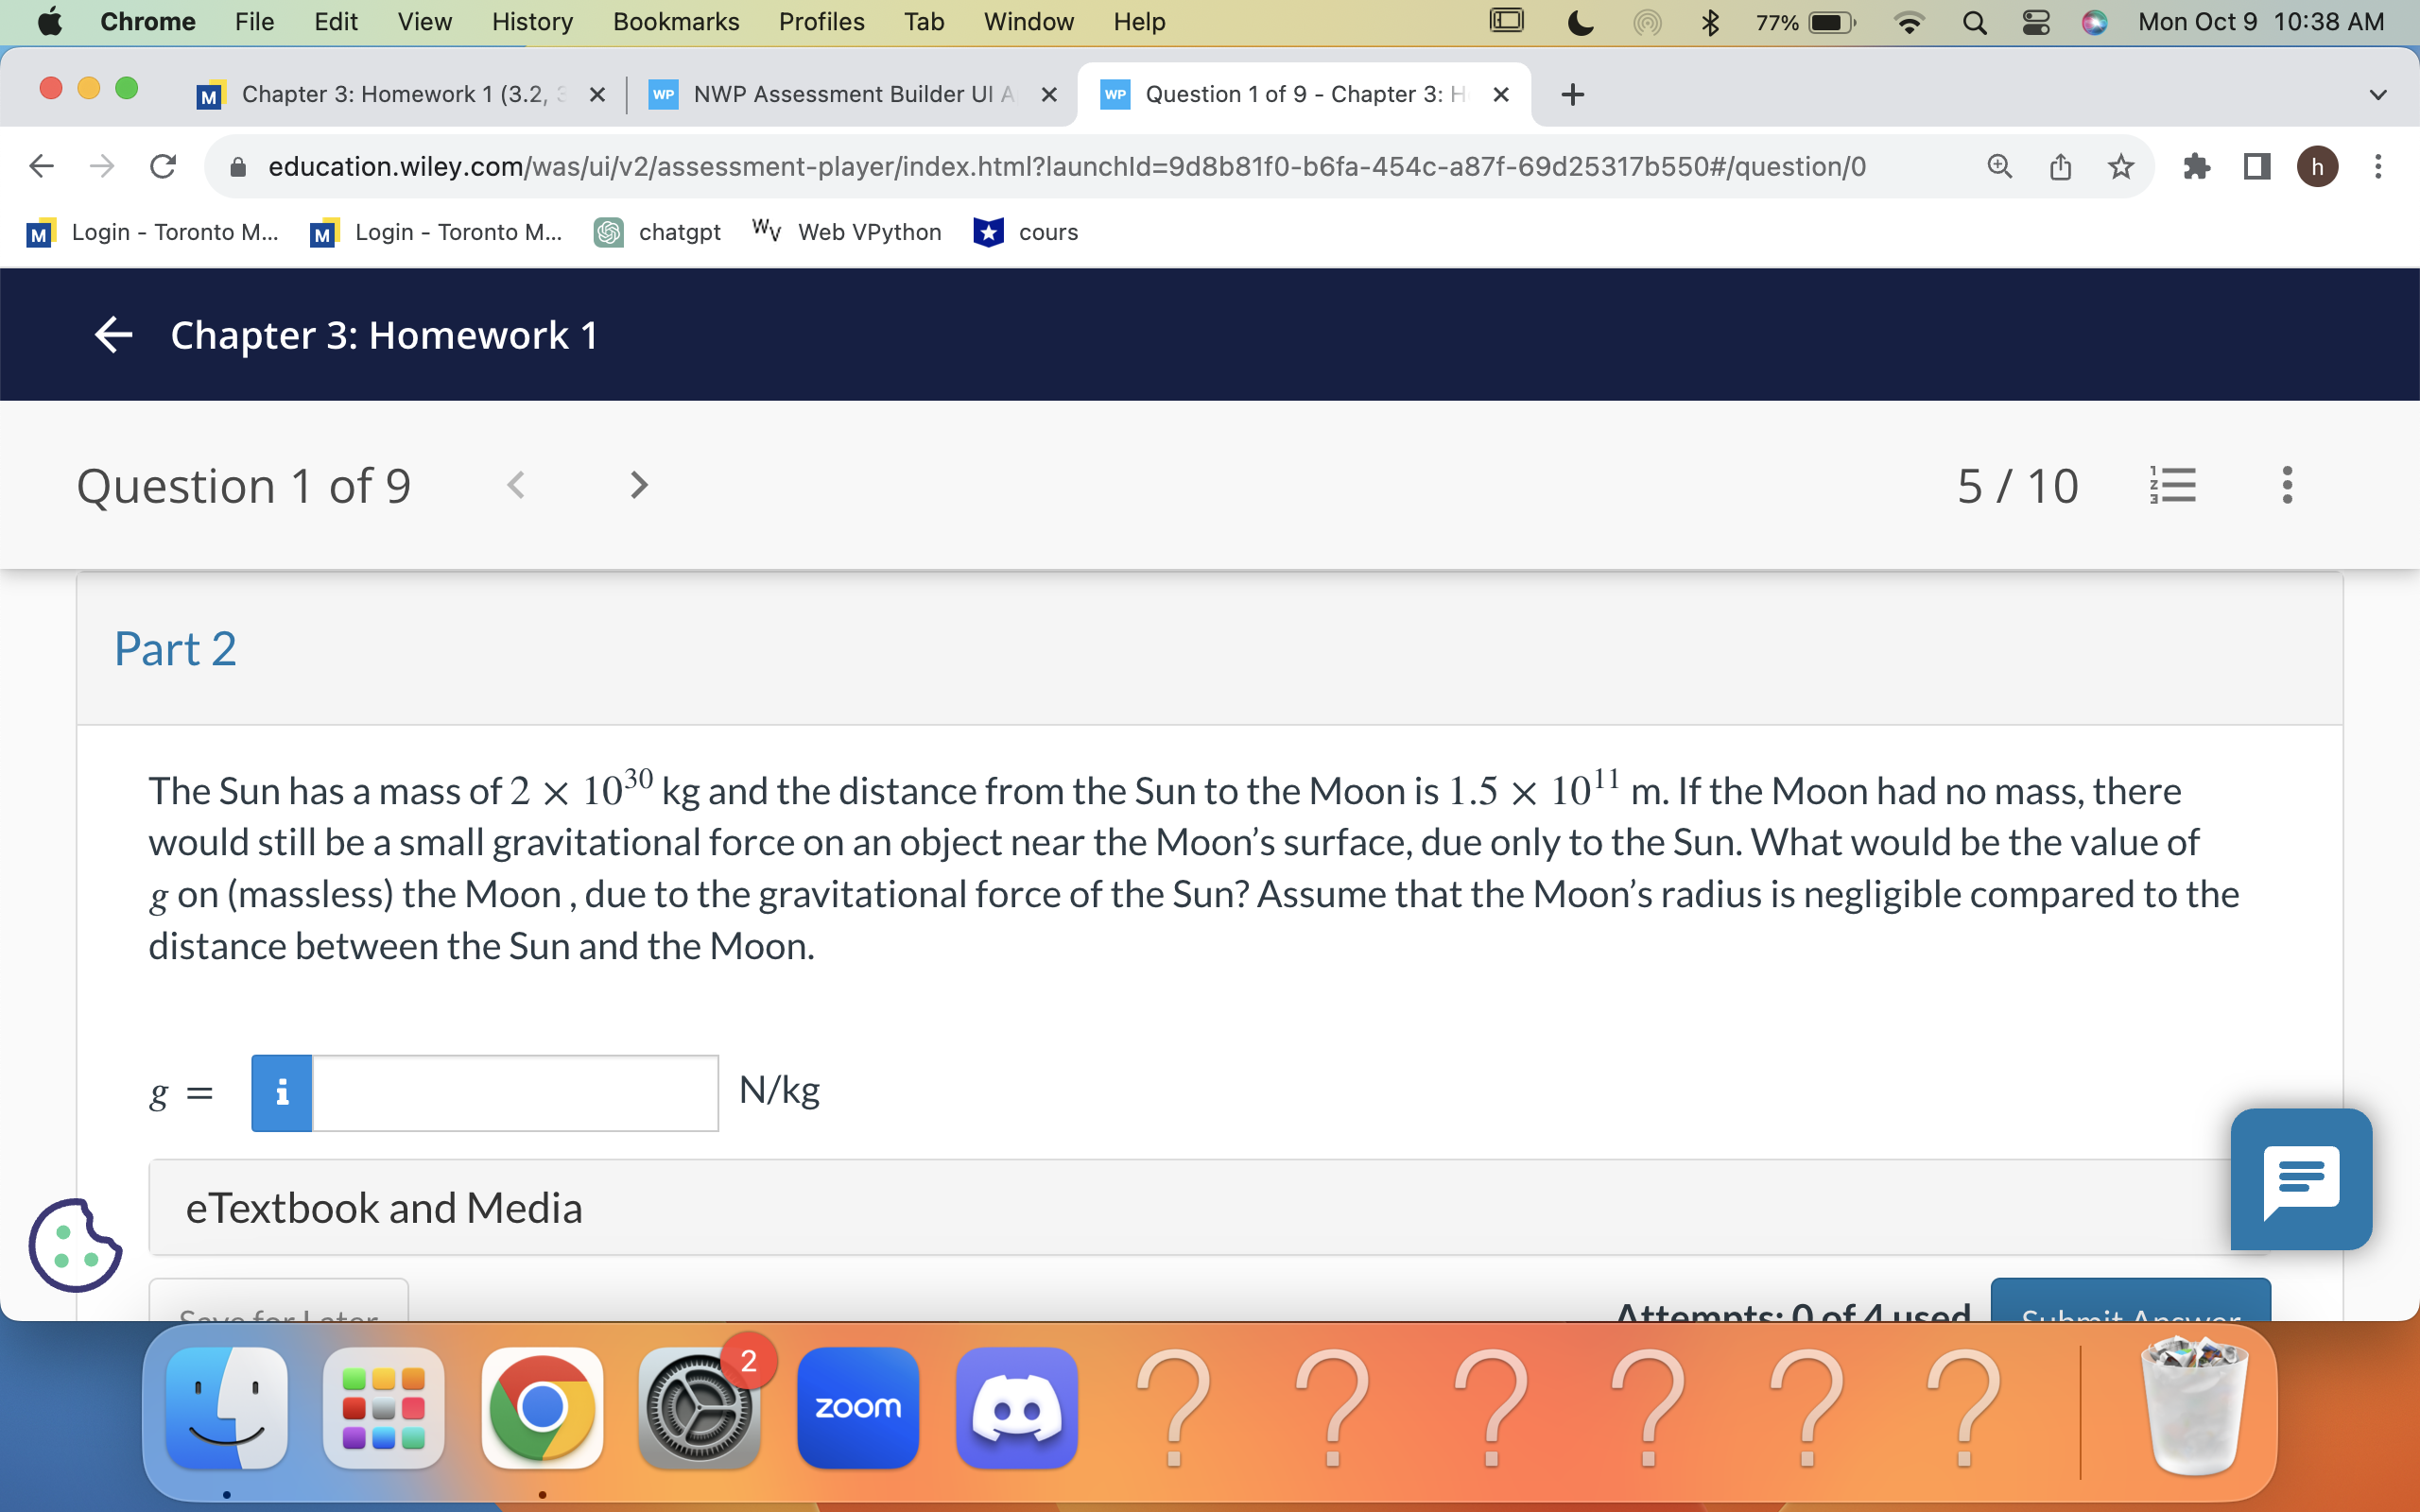Toggle the Bluetooth menu bar icon

click(x=1710, y=21)
